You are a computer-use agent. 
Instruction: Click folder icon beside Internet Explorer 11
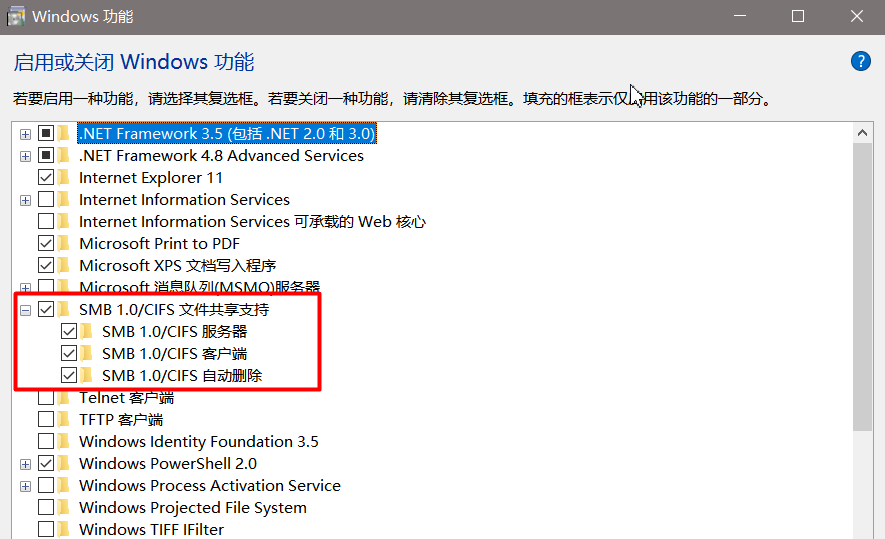click(63, 178)
